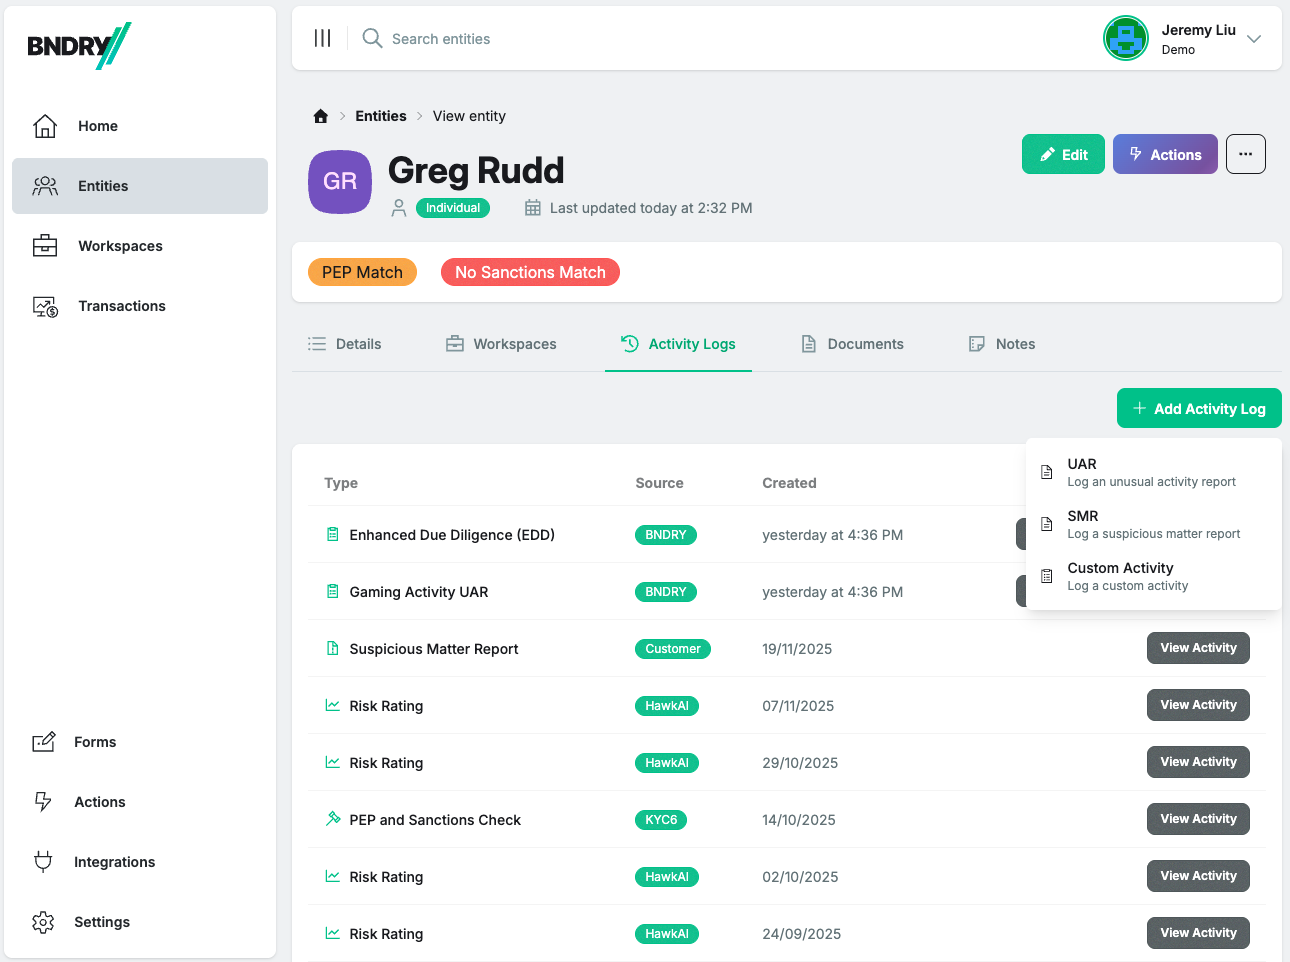Open the three-dot overflow menu next to Actions
The width and height of the screenshot is (1290, 962).
click(1245, 154)
